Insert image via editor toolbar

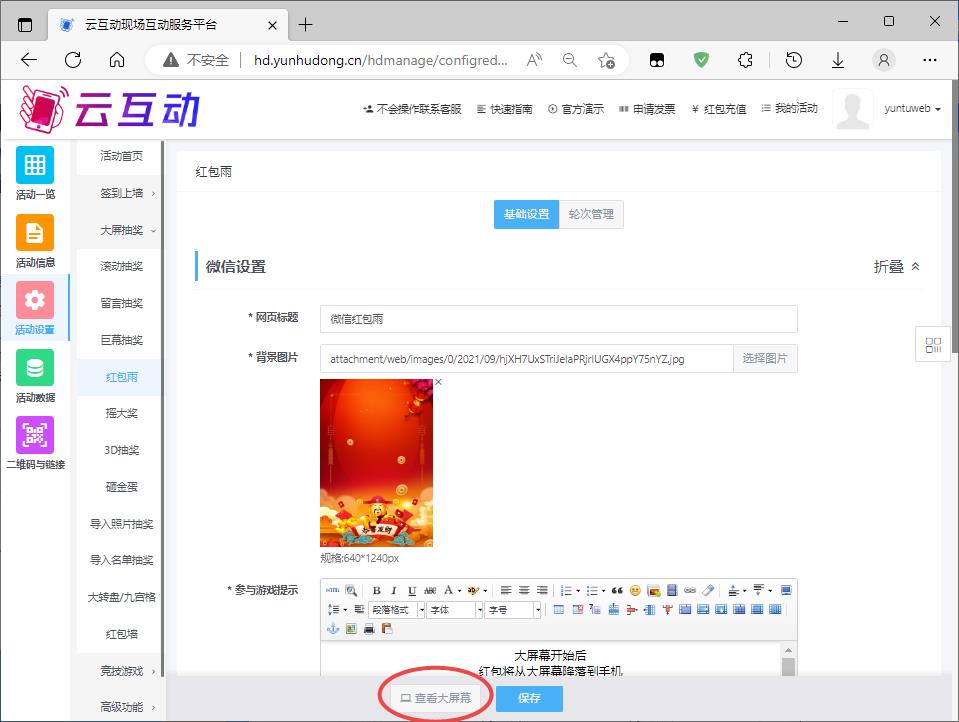pos(653,590)
